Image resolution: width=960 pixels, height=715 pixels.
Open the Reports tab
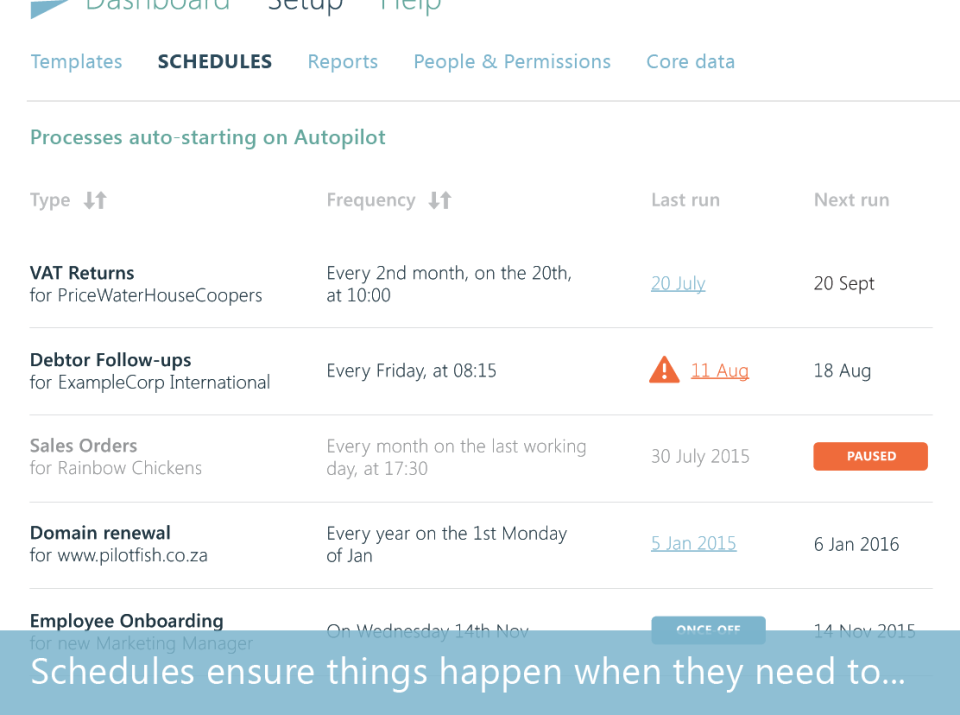[342, 61]
